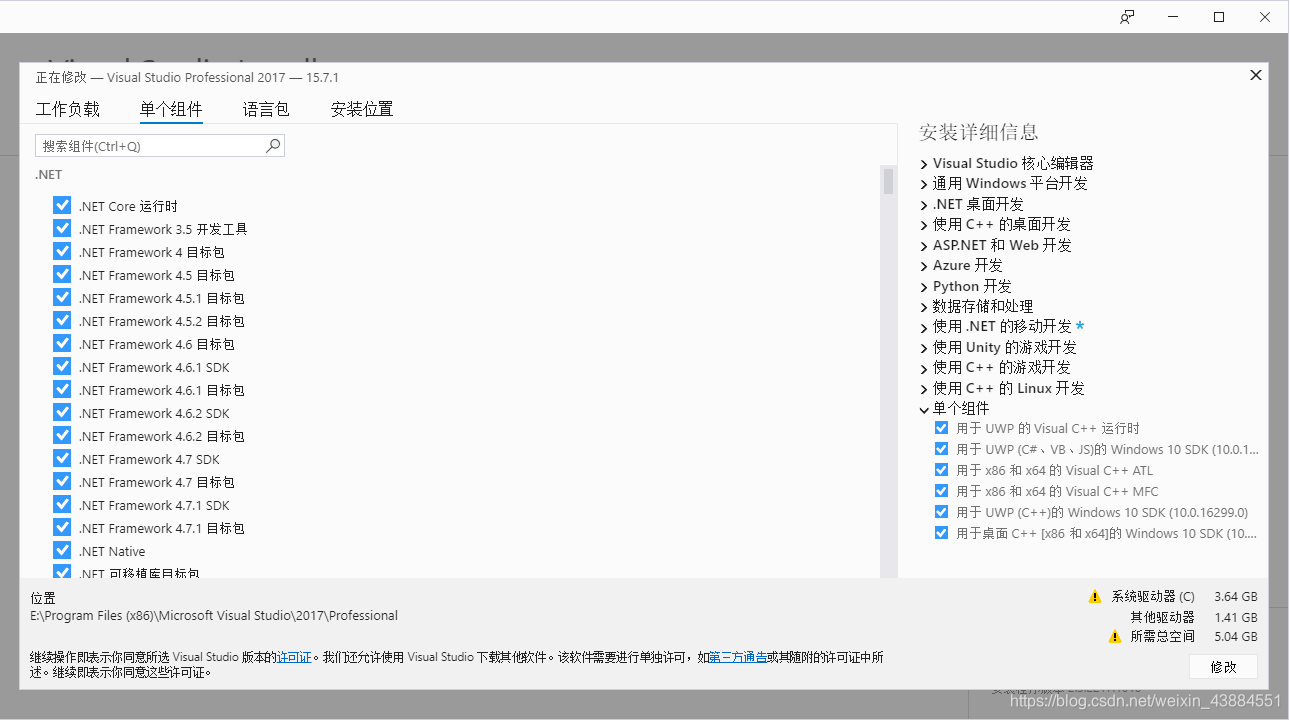Open the 许可证 link
This screenshot has width=1290, height=720.
point(294,657)
